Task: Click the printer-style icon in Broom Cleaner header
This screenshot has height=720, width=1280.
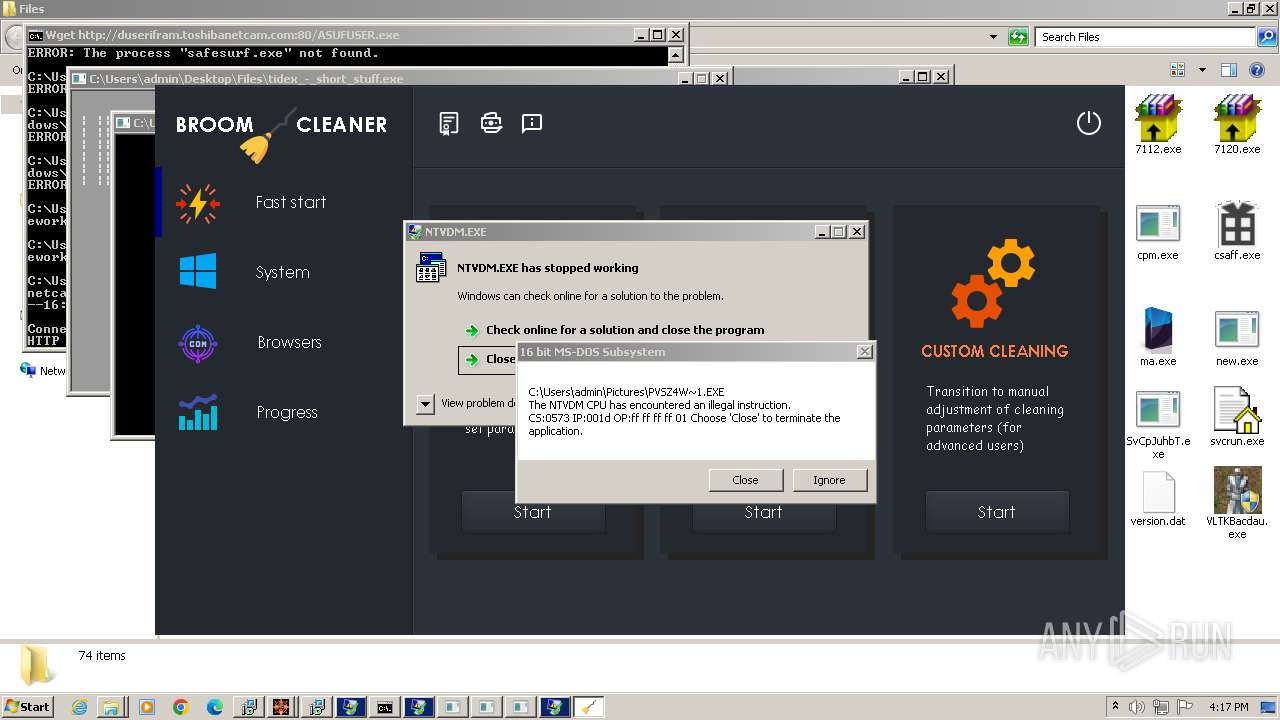Action: click(491, 123)
